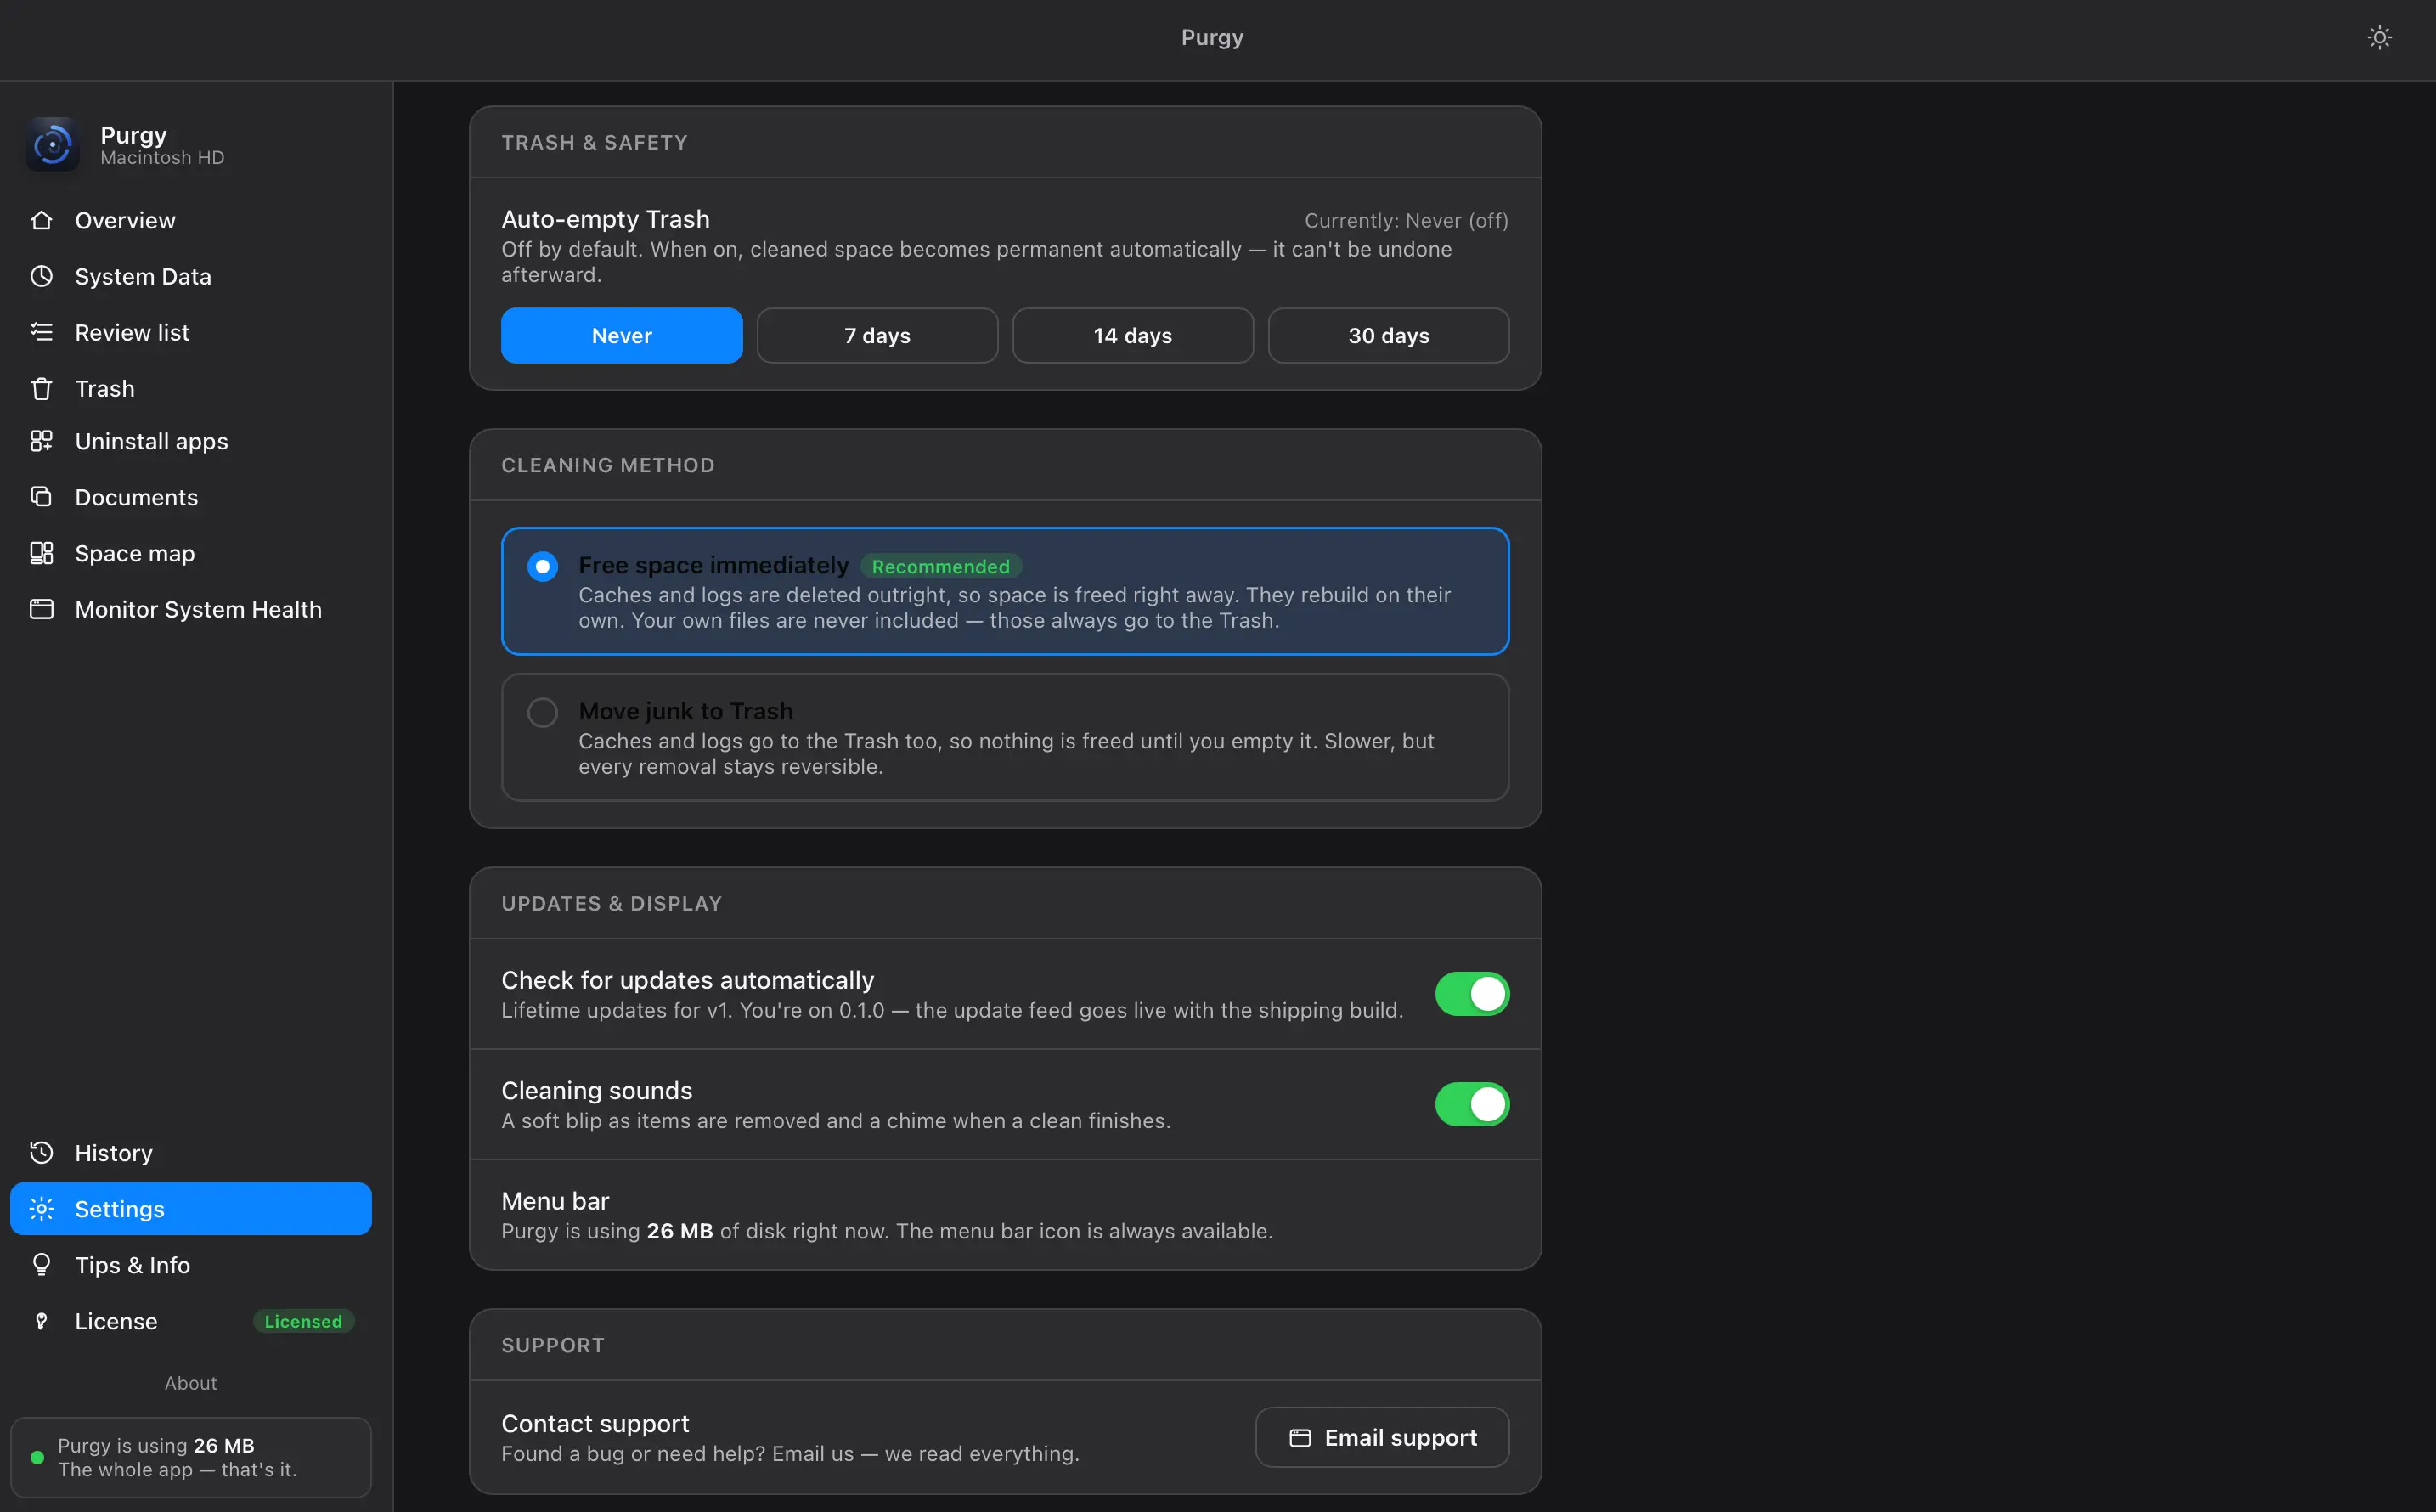Set Auto-empty Trash to Never
This screenshot has width=2436, height=1512.
[622, 336]
